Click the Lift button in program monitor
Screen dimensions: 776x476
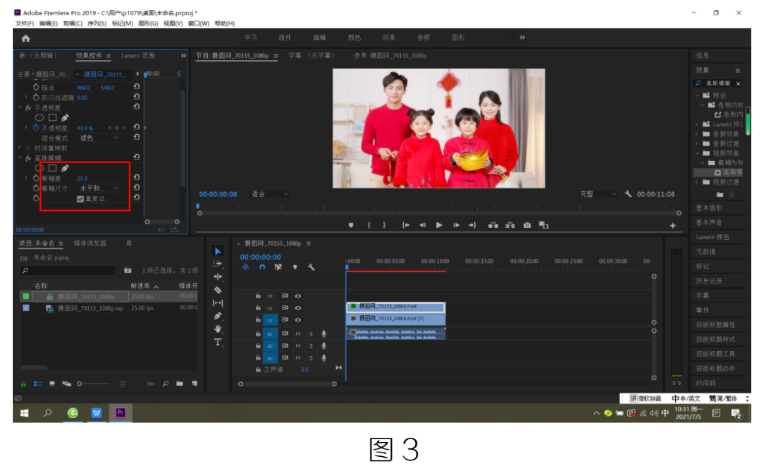coord(493,225)
